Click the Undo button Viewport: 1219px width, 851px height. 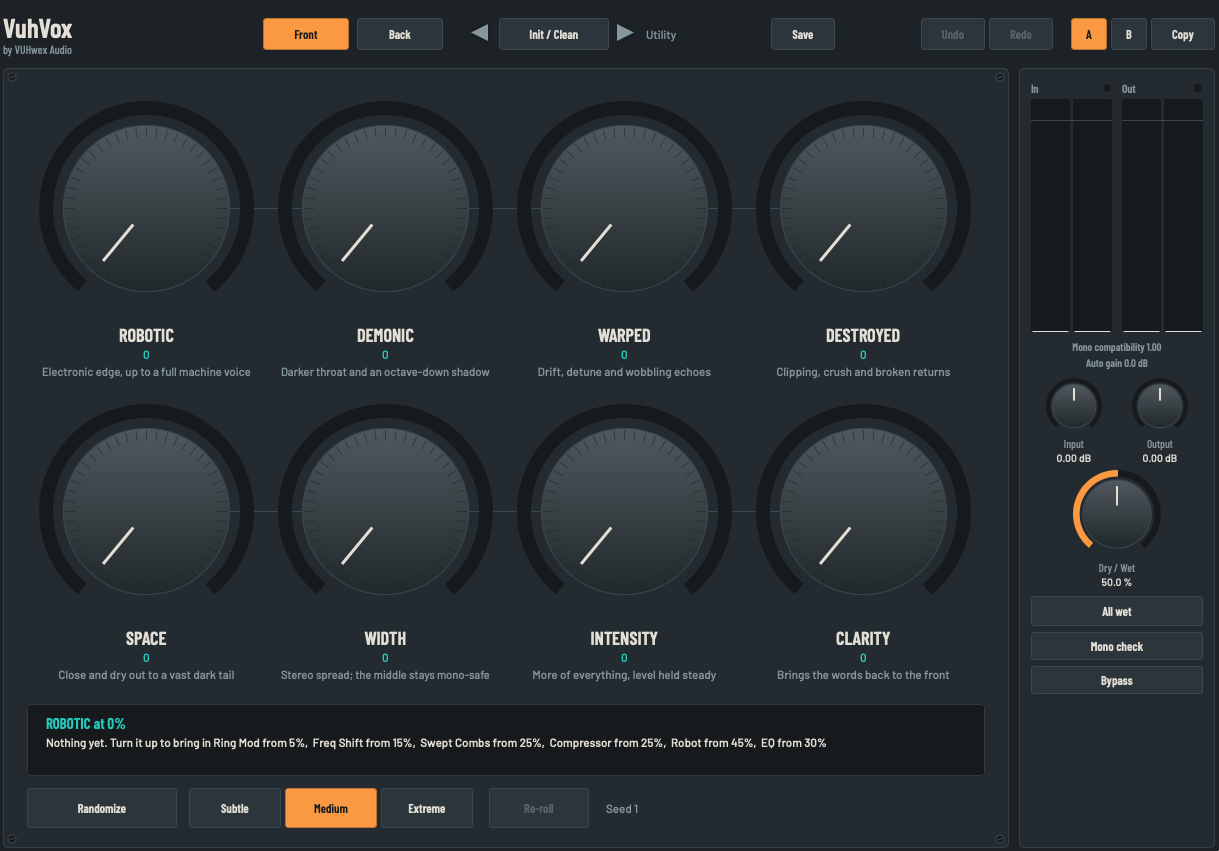tap(953, 34)
